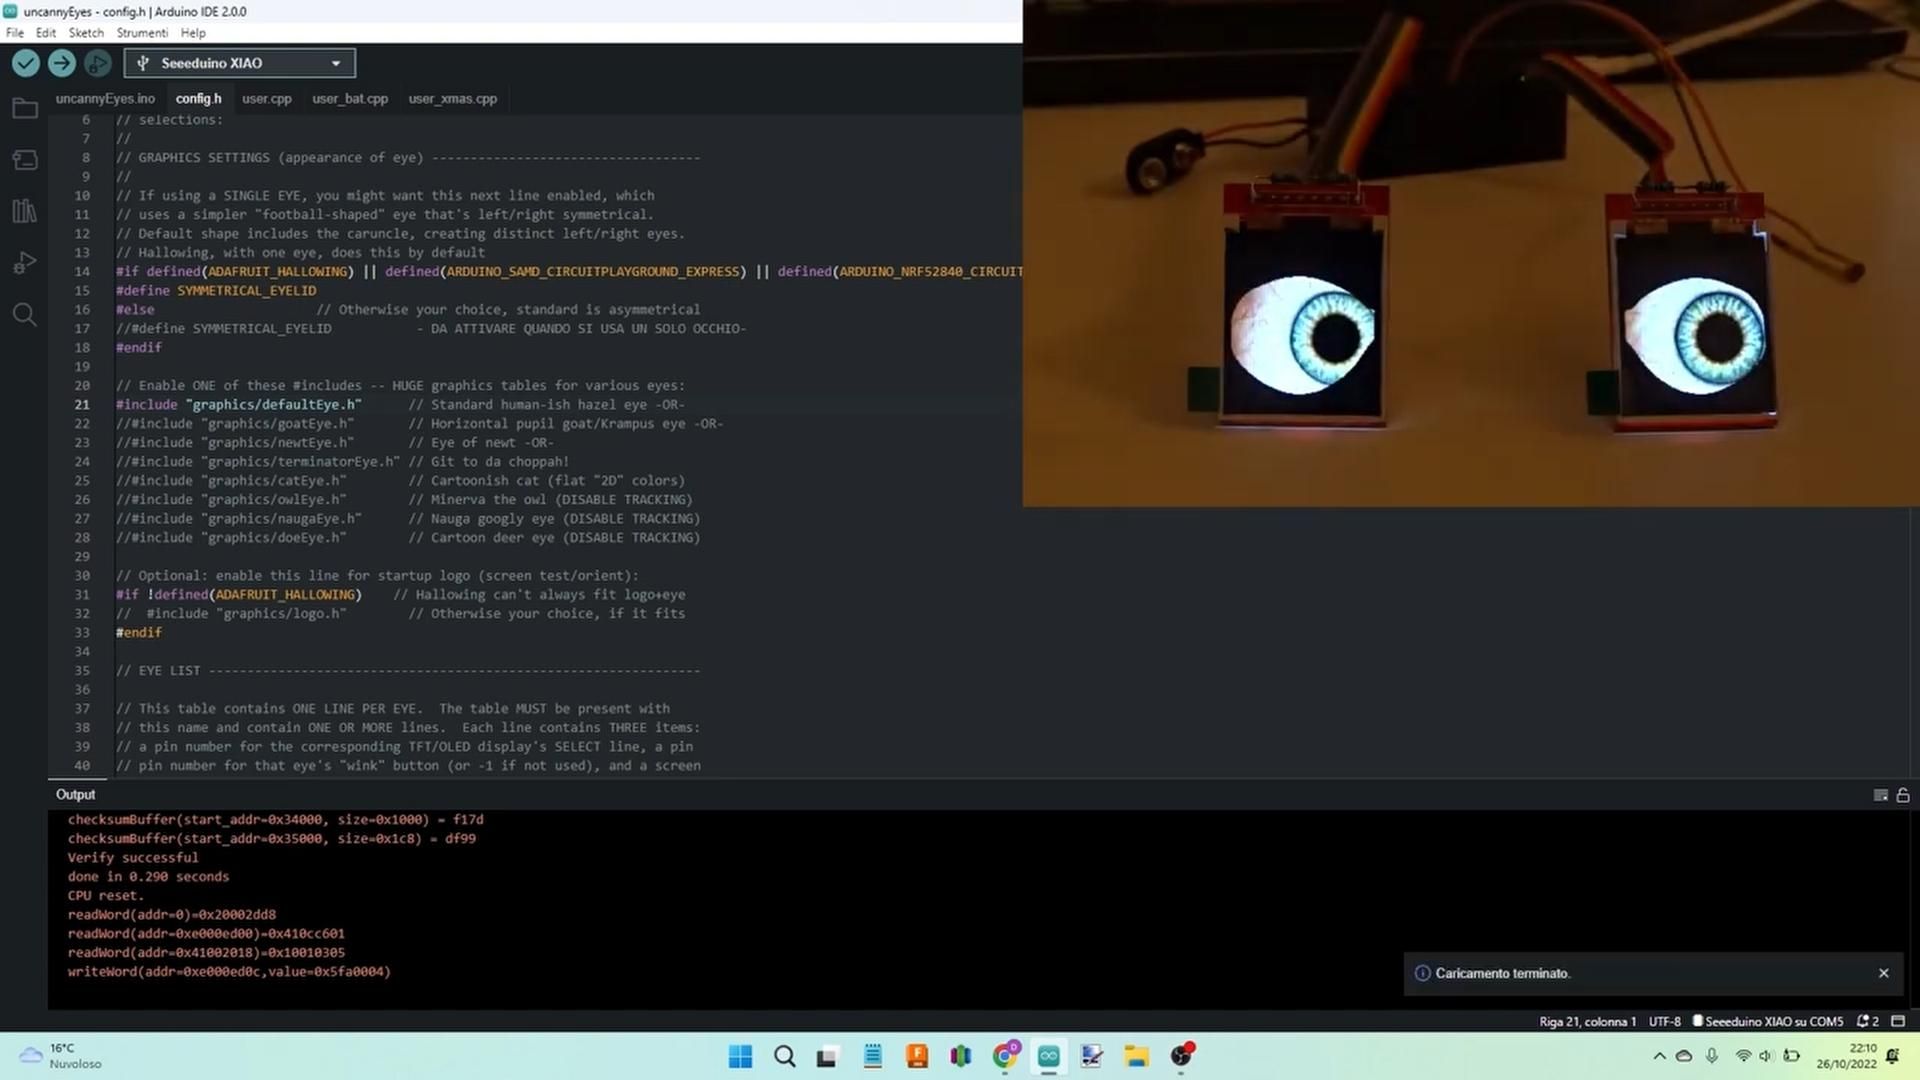Click the #define SYMMETRICAL_EYELID line 15

pyautogui.click(x=216, y=290)
